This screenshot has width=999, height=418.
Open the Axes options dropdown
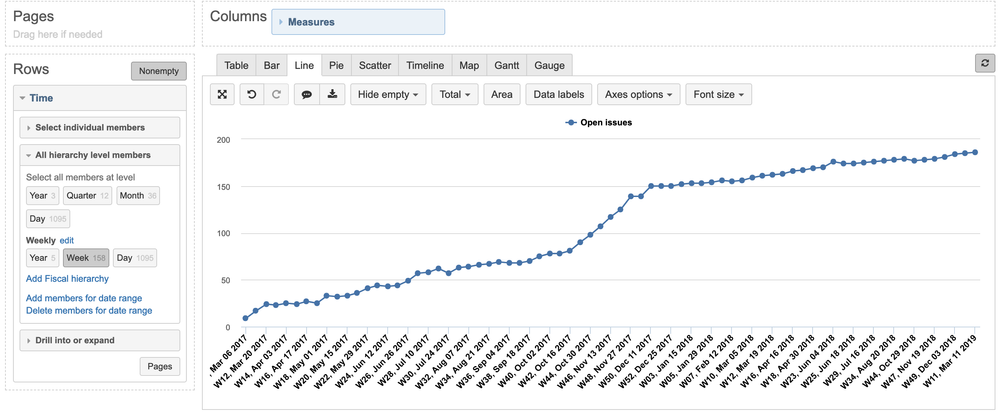(638, 95)
